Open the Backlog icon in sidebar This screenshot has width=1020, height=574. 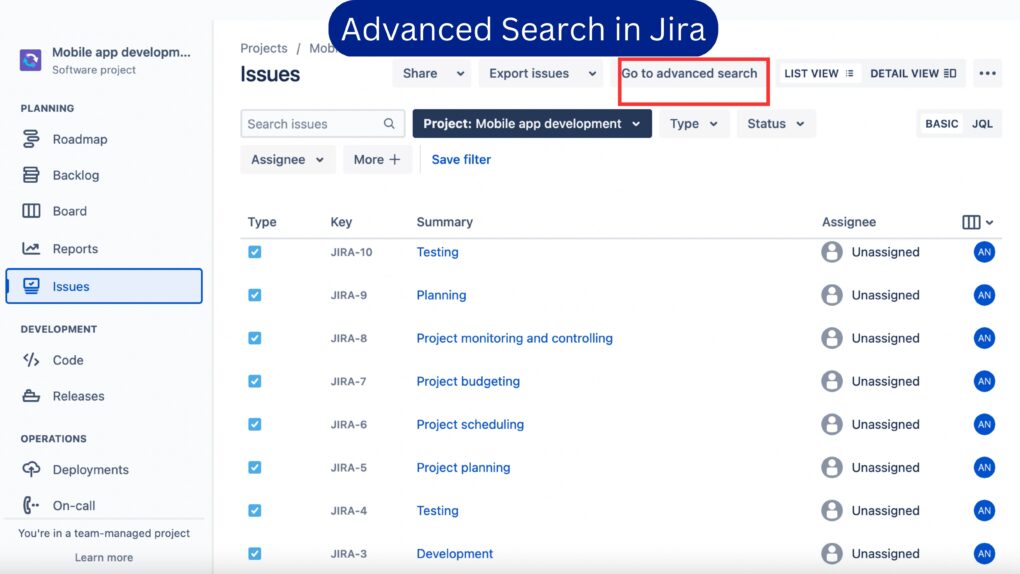pyautogui.click(x=31, y=174)
